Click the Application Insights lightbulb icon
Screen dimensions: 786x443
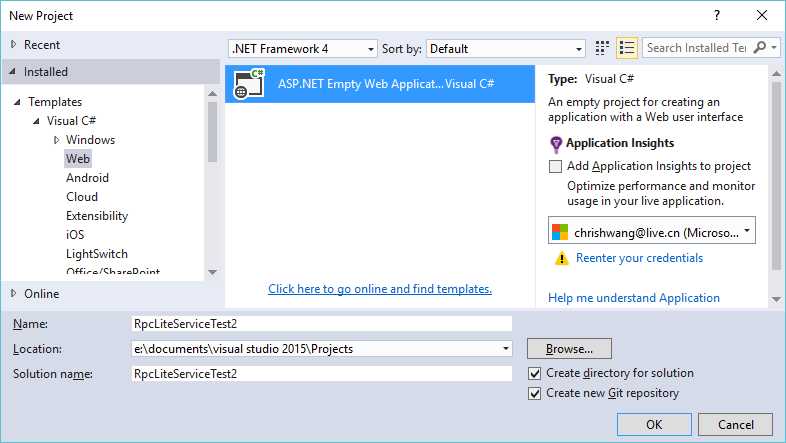tap(556, 144)
